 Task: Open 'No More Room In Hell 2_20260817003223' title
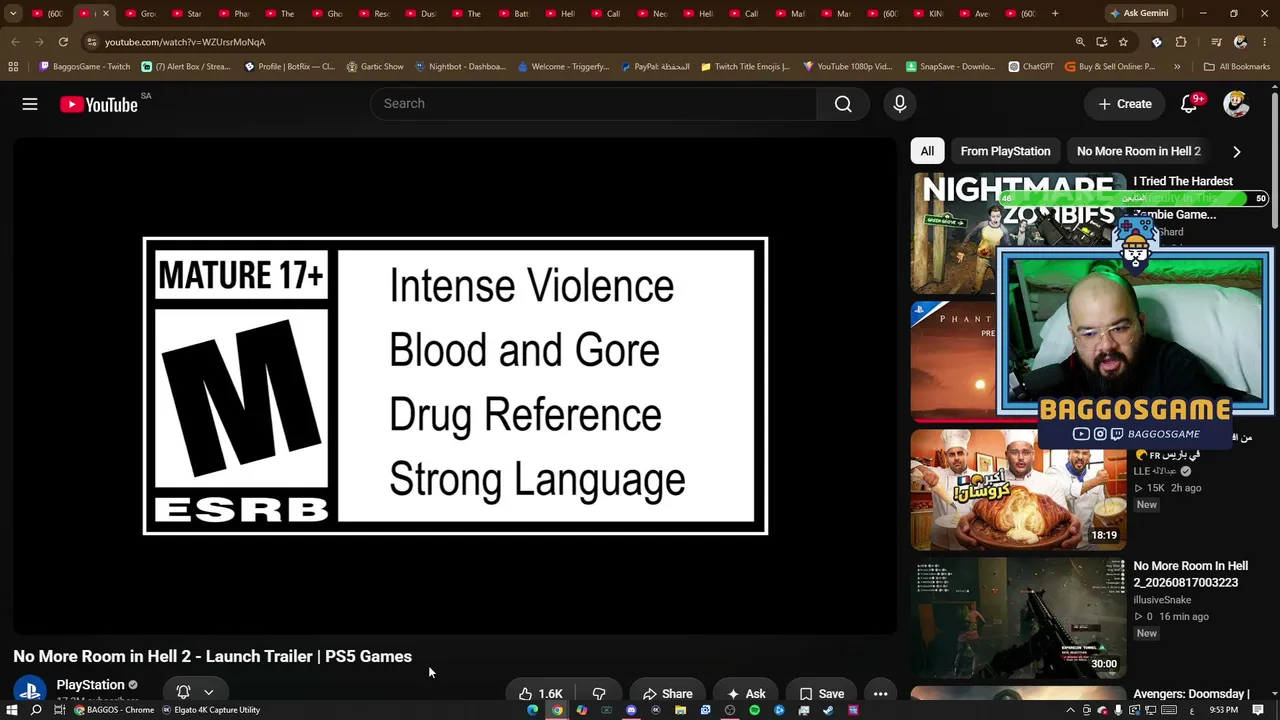pos(1191,574)
